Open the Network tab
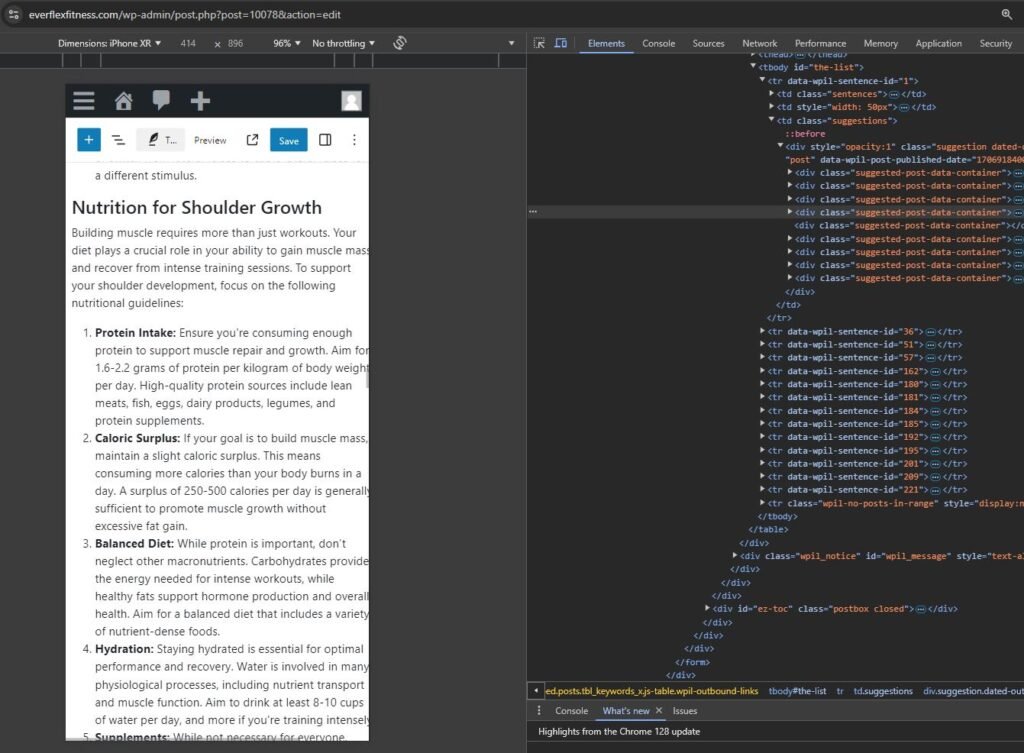1024x753 pixels. coord(760,43)
